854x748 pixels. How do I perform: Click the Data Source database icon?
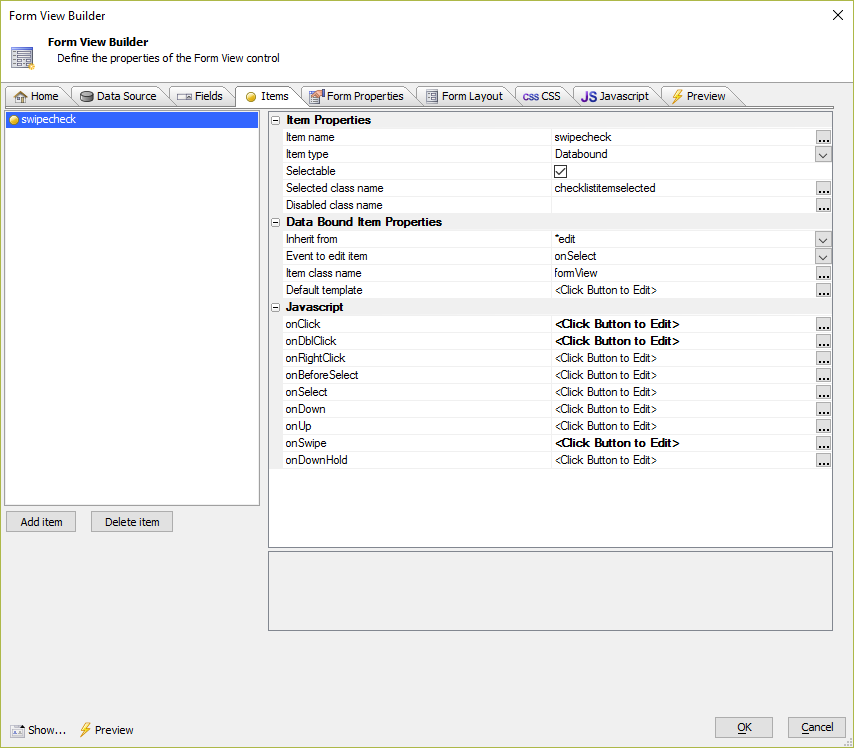(87, 97)
